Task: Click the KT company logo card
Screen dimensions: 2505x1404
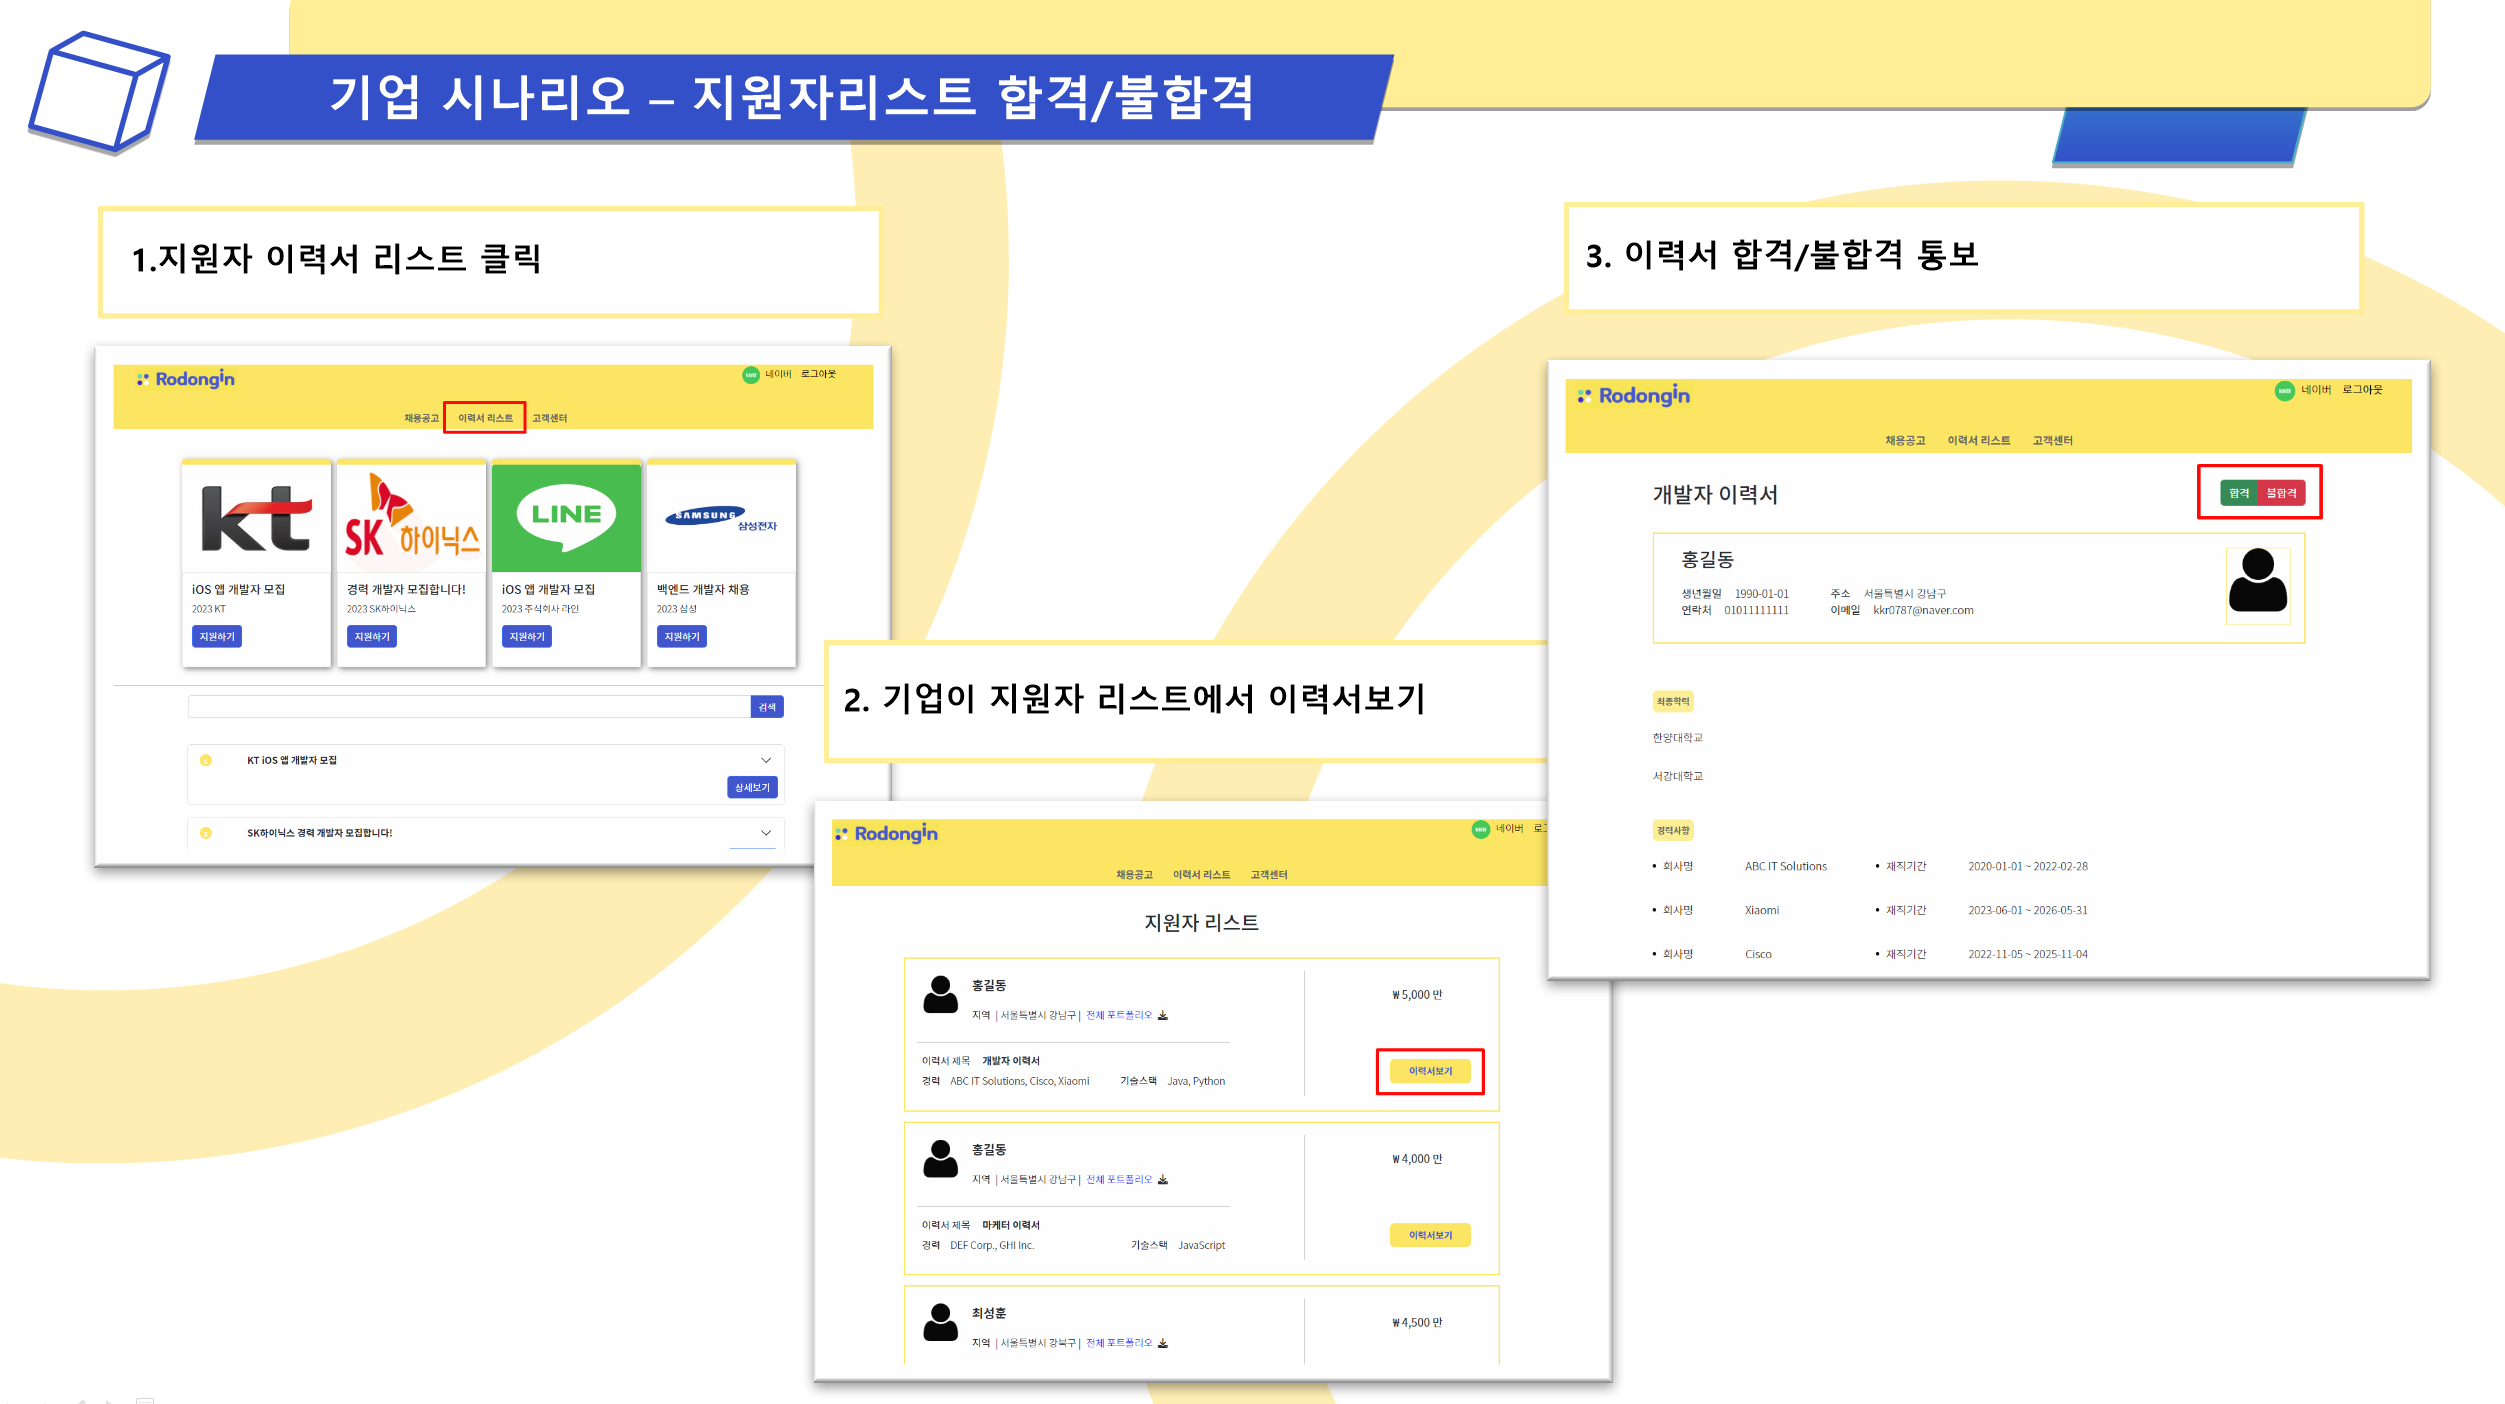Action: click(256, 518)
